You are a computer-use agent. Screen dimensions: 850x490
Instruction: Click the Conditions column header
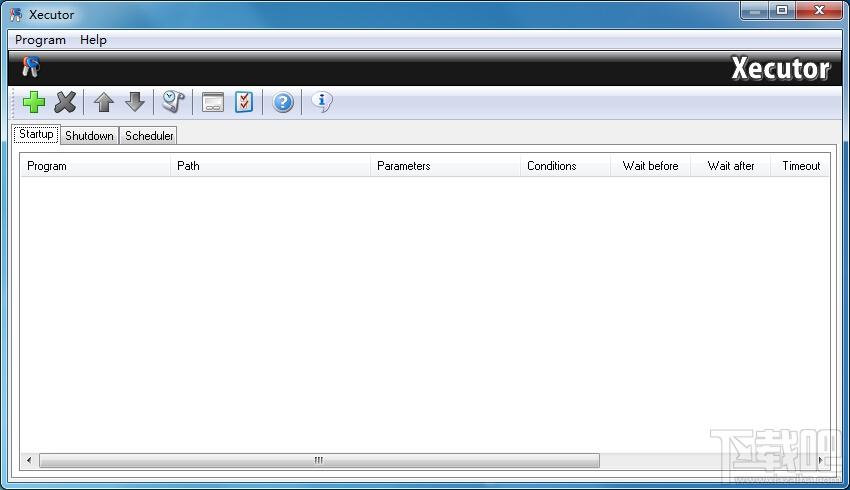(565, 166)
